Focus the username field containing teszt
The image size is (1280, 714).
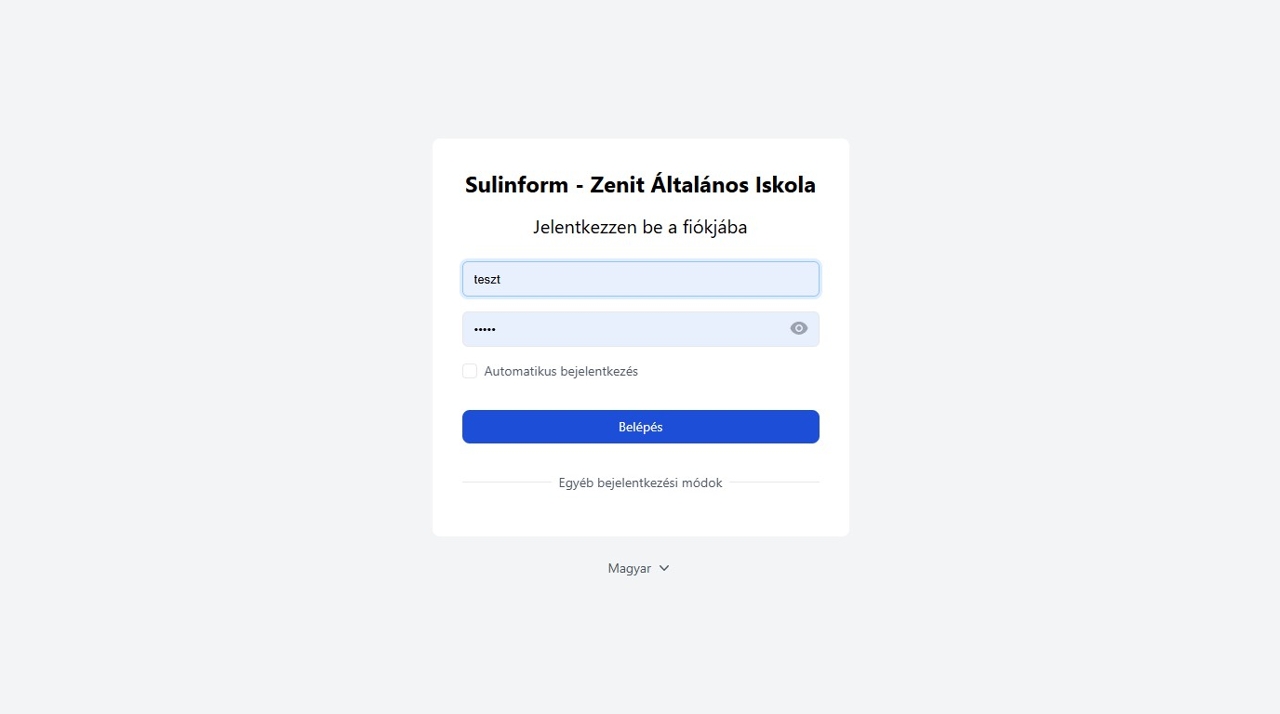coord(640,279)
